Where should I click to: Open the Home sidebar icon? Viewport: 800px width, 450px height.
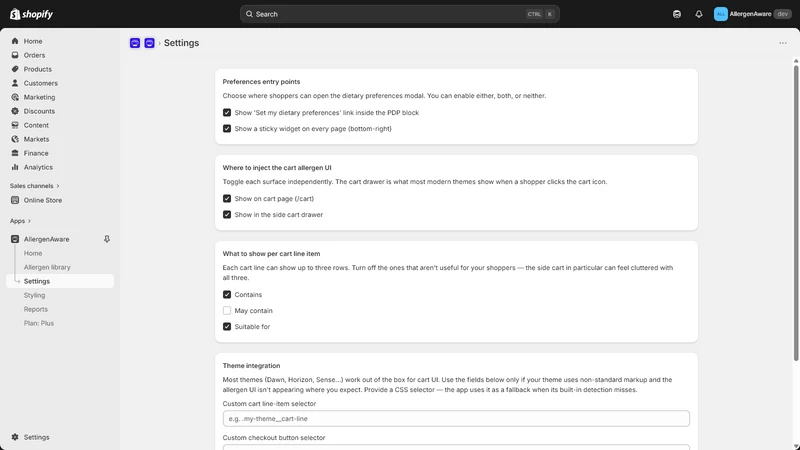pyautogui.click(x=15, y=41)
